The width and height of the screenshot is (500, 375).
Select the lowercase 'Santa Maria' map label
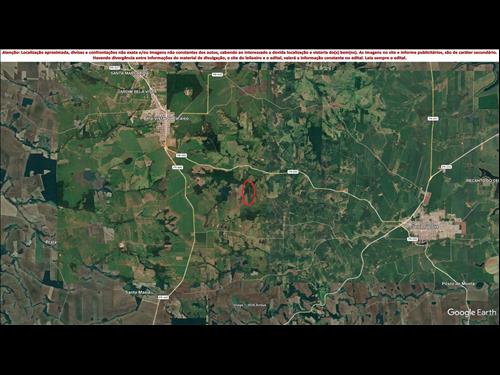(138, 292)
